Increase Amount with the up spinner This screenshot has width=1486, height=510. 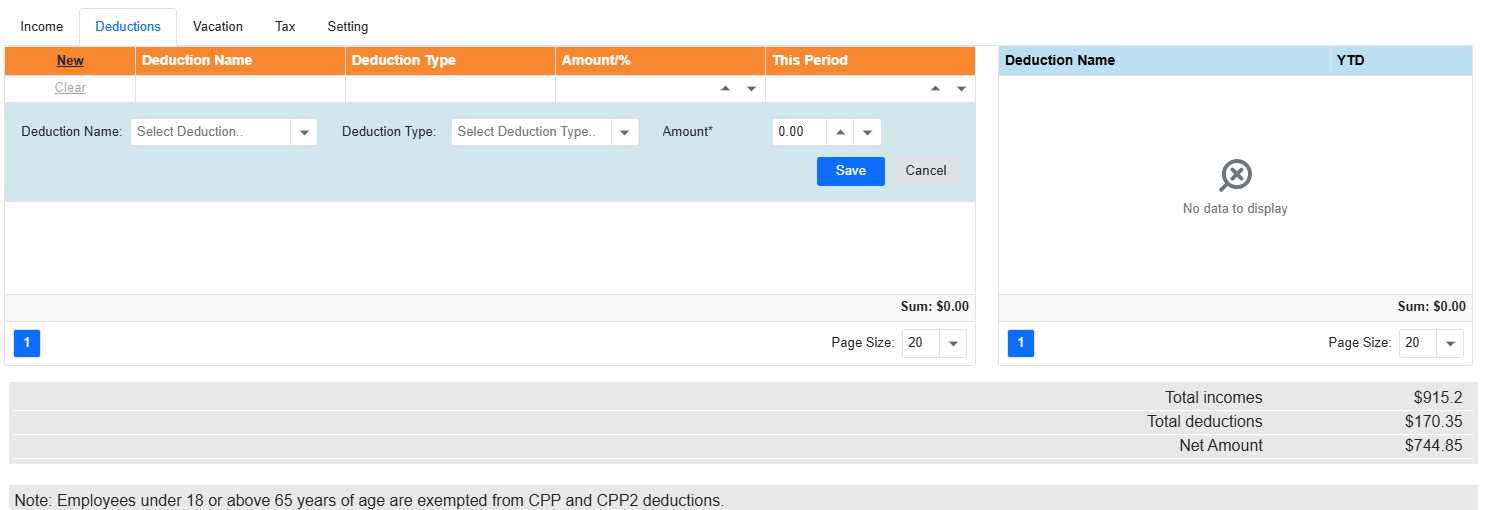841,132
